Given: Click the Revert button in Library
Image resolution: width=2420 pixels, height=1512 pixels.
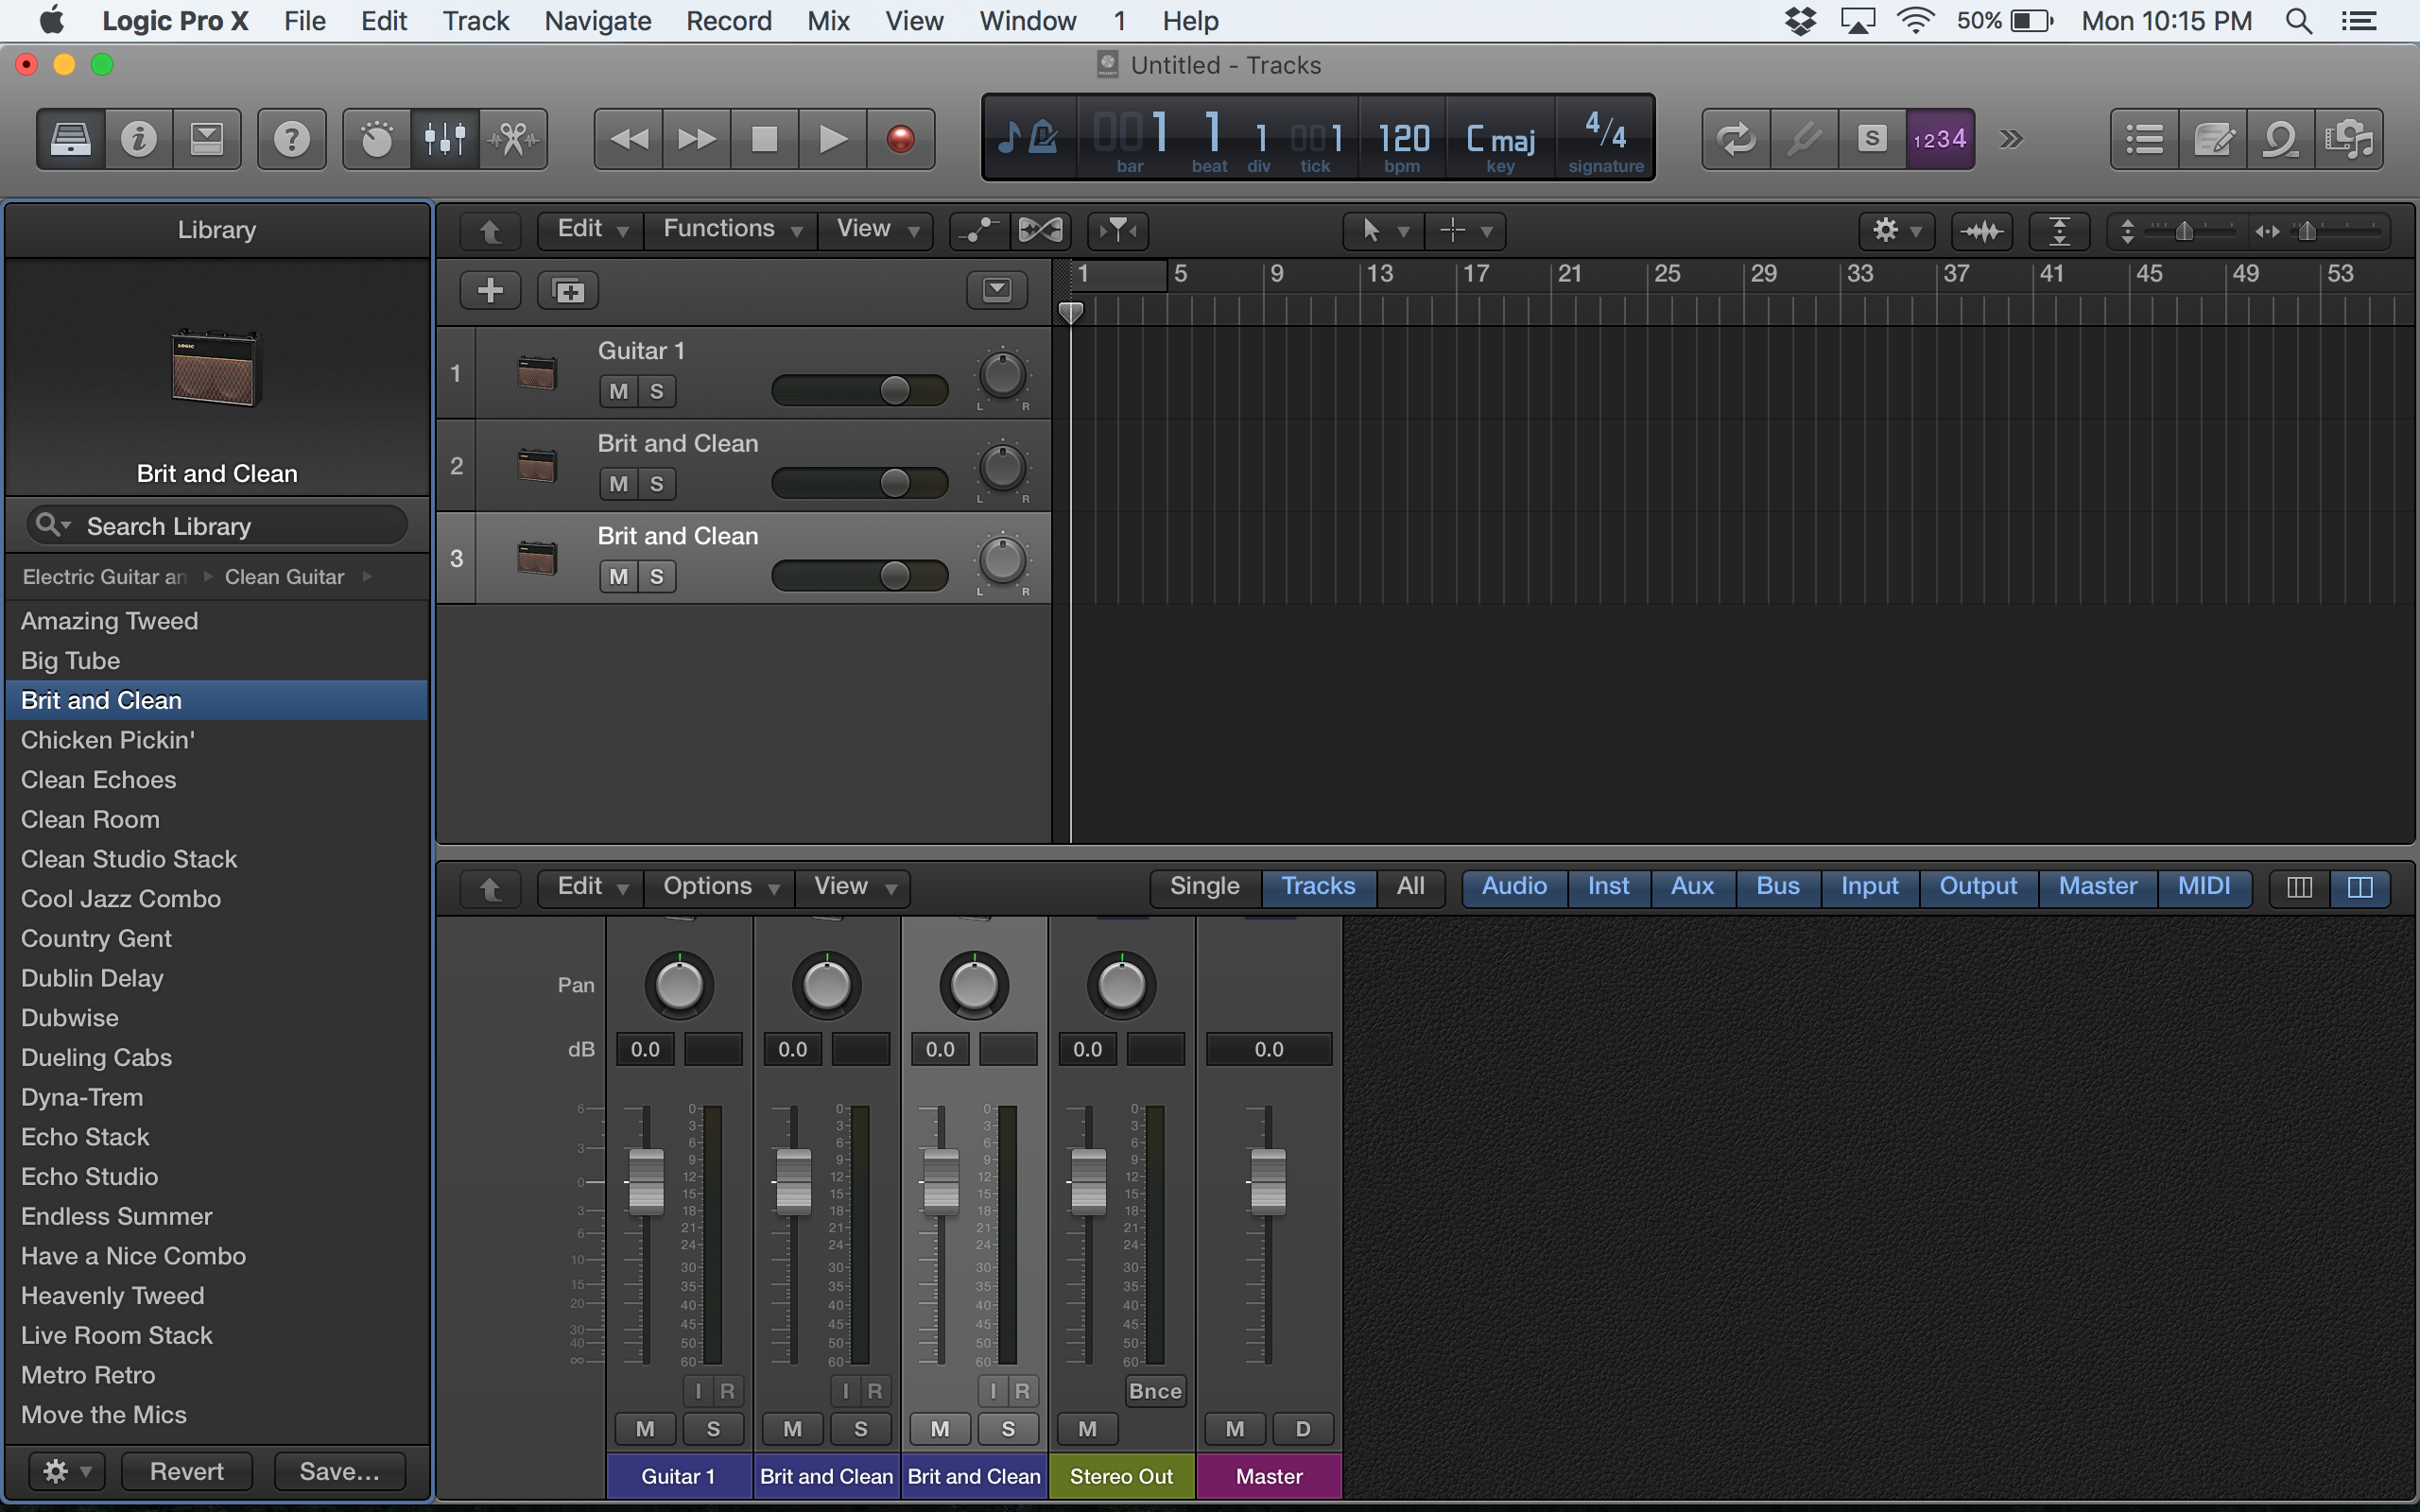Looking at the screenshot, I should click(186, 1472).
